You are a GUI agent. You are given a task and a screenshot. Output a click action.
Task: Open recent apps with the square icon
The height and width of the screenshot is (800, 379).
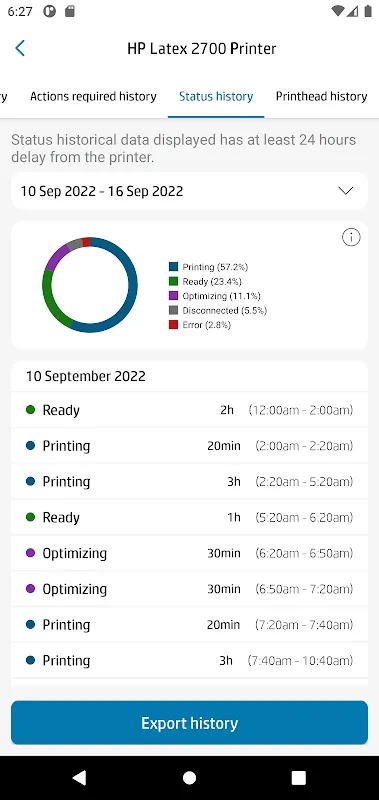point(298,778)
